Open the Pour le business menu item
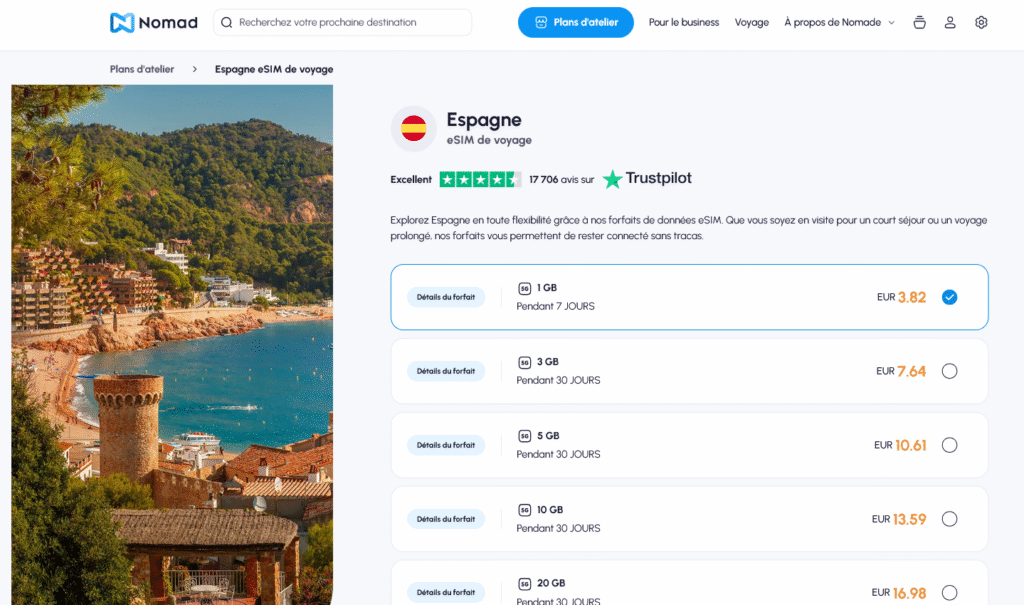The image size is (1024, 605). click(683, 22)
